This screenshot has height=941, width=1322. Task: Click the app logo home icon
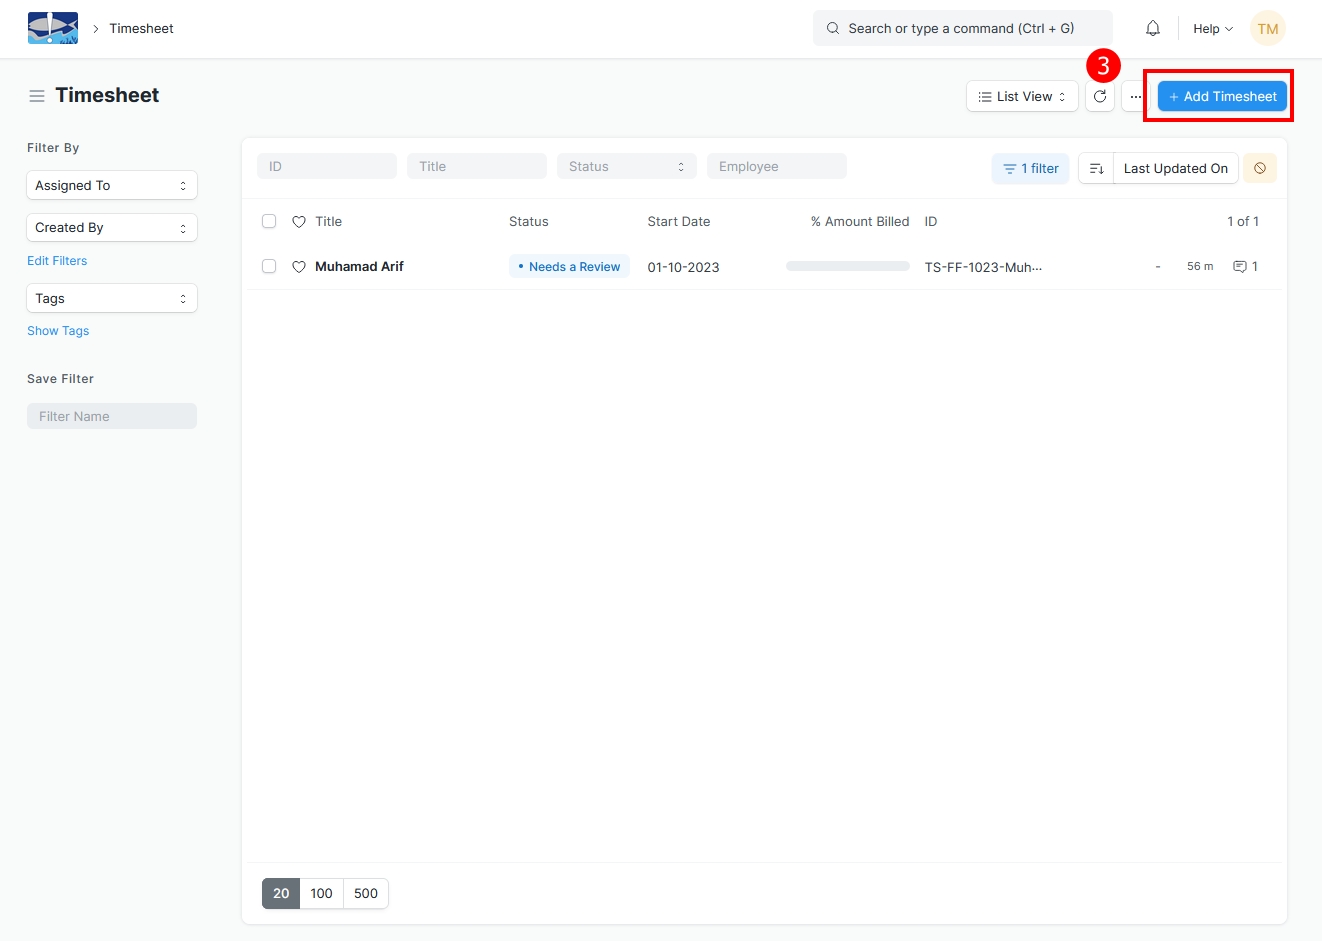52,28
